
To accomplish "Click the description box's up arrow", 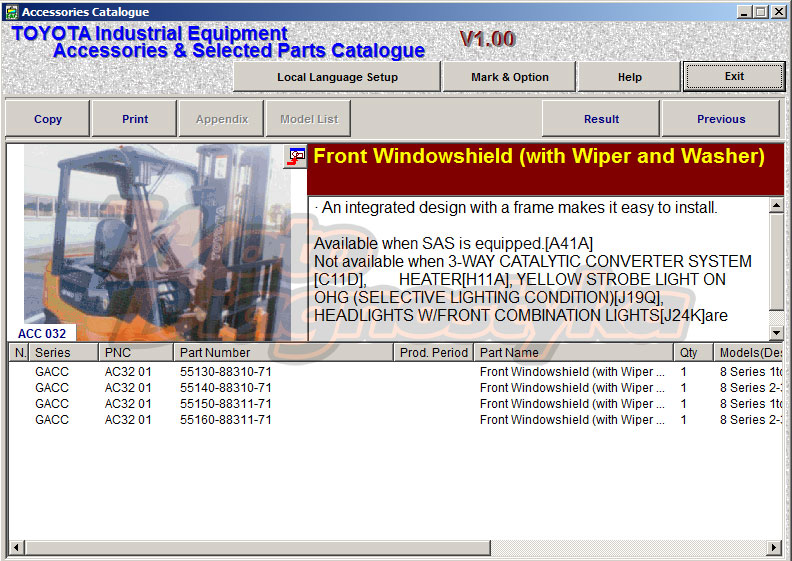I will tap(776, 205).
